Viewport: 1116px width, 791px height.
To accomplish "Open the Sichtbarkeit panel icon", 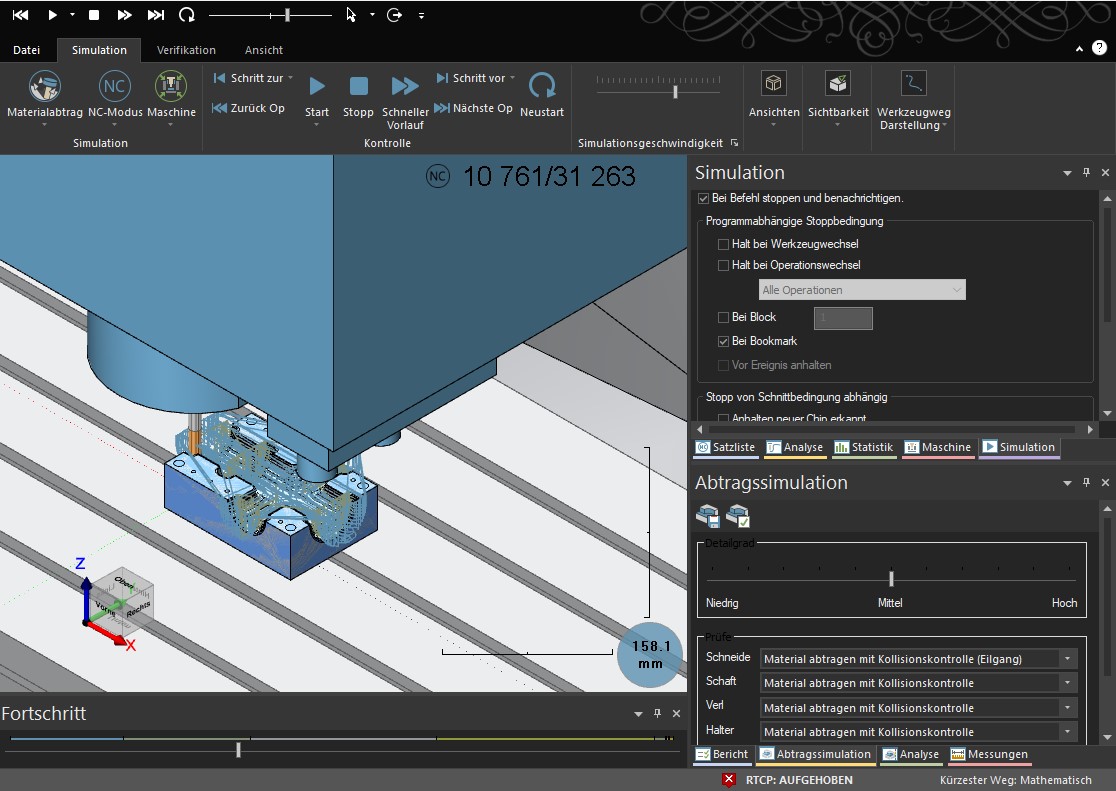I will pyautogui.click(x=837, y=95).
